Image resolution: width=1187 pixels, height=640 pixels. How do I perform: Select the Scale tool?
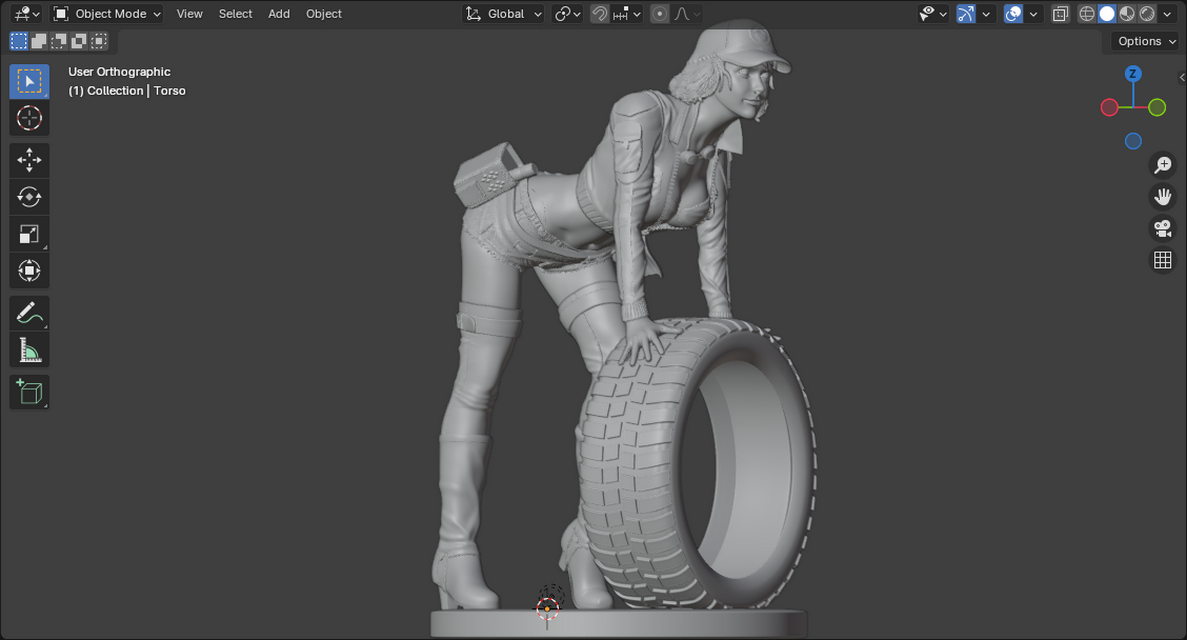[x=29, y=234]
